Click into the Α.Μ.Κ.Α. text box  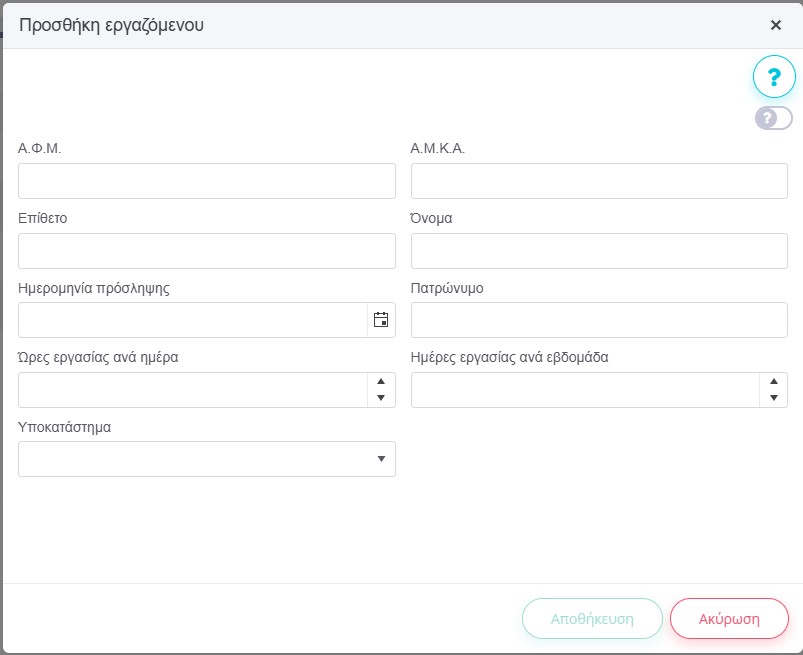(599, 181)
